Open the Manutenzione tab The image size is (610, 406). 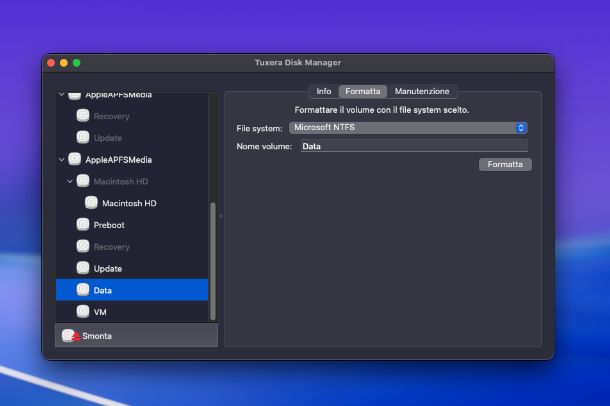(422, 91)
